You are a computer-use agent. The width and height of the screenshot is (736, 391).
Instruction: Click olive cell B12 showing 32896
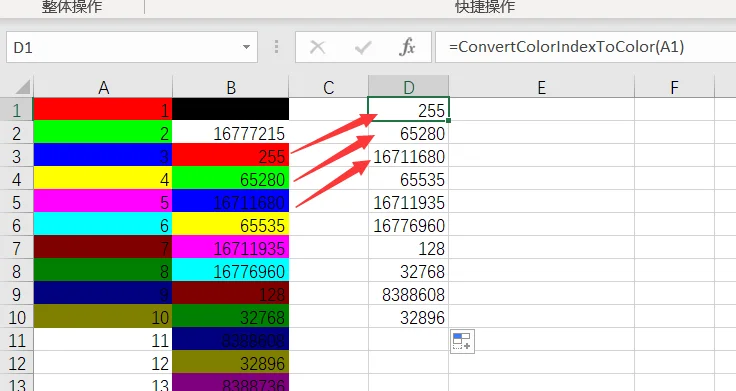pyautogui.click(x=230, y=362)
